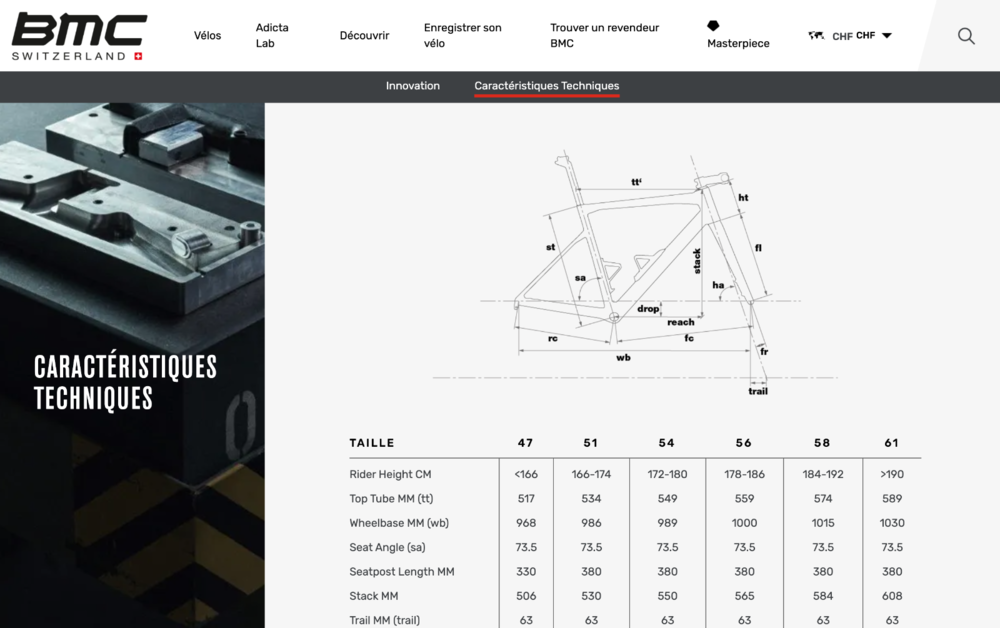
Task: Select the size 47 column header
Action: 525,443
